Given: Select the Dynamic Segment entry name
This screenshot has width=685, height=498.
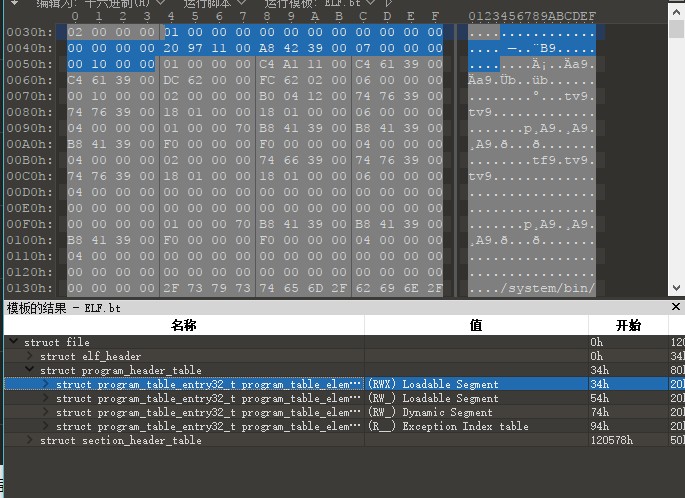Looking at the screenshot, I should [208, 412].
